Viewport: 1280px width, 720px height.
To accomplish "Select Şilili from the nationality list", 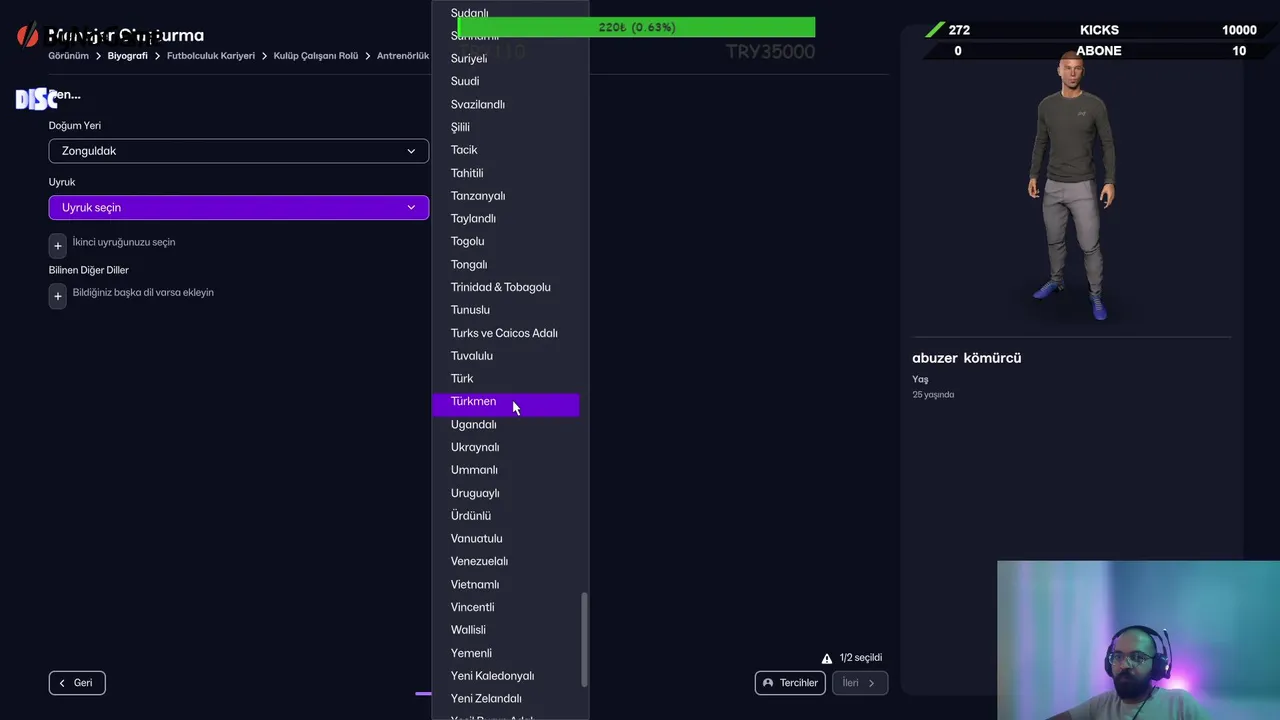I will (505, 127).
